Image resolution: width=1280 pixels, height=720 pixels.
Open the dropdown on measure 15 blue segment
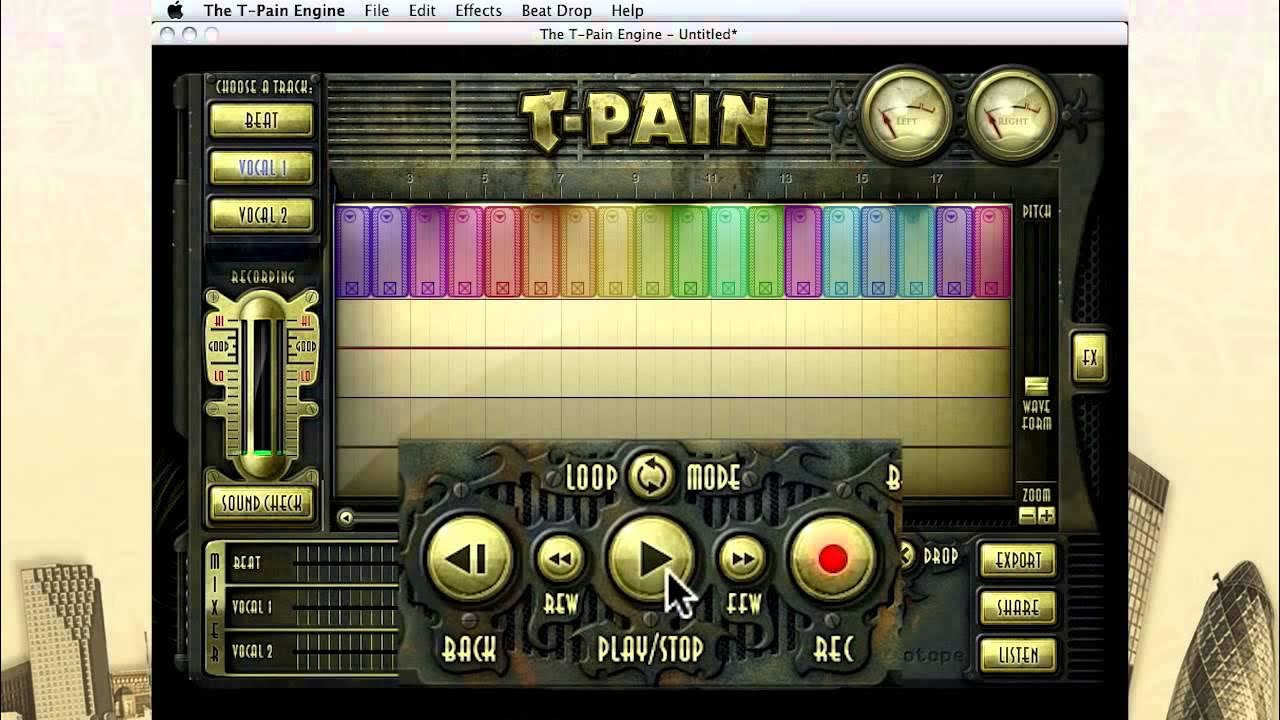coord(877,216)
